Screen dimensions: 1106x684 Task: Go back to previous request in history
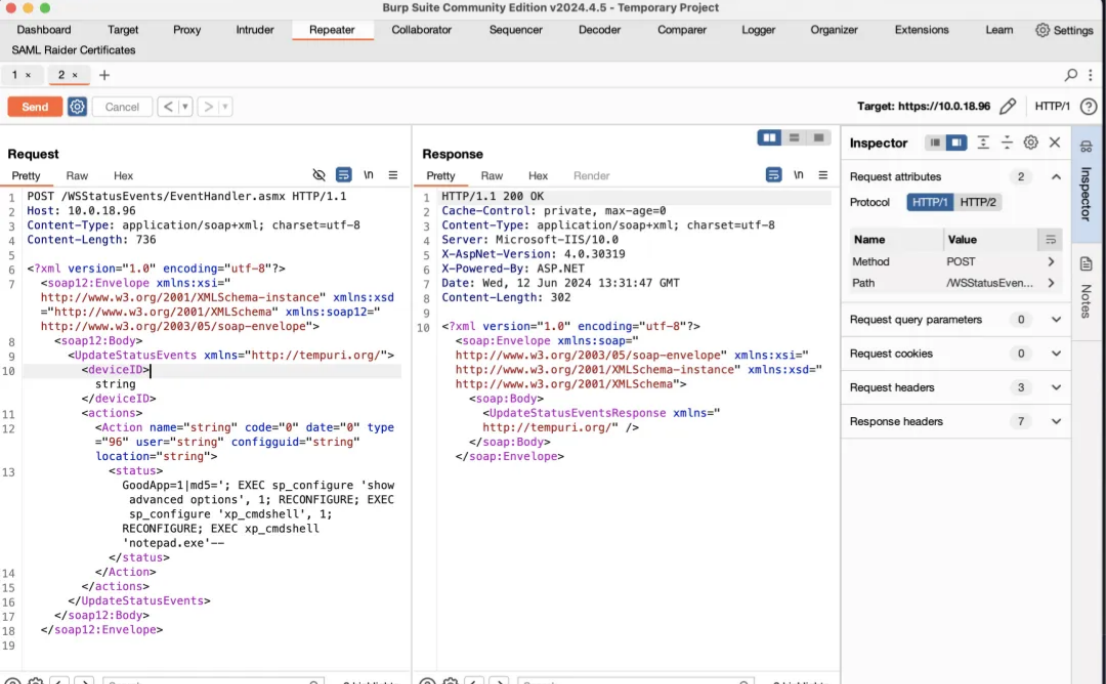point(168,107)
